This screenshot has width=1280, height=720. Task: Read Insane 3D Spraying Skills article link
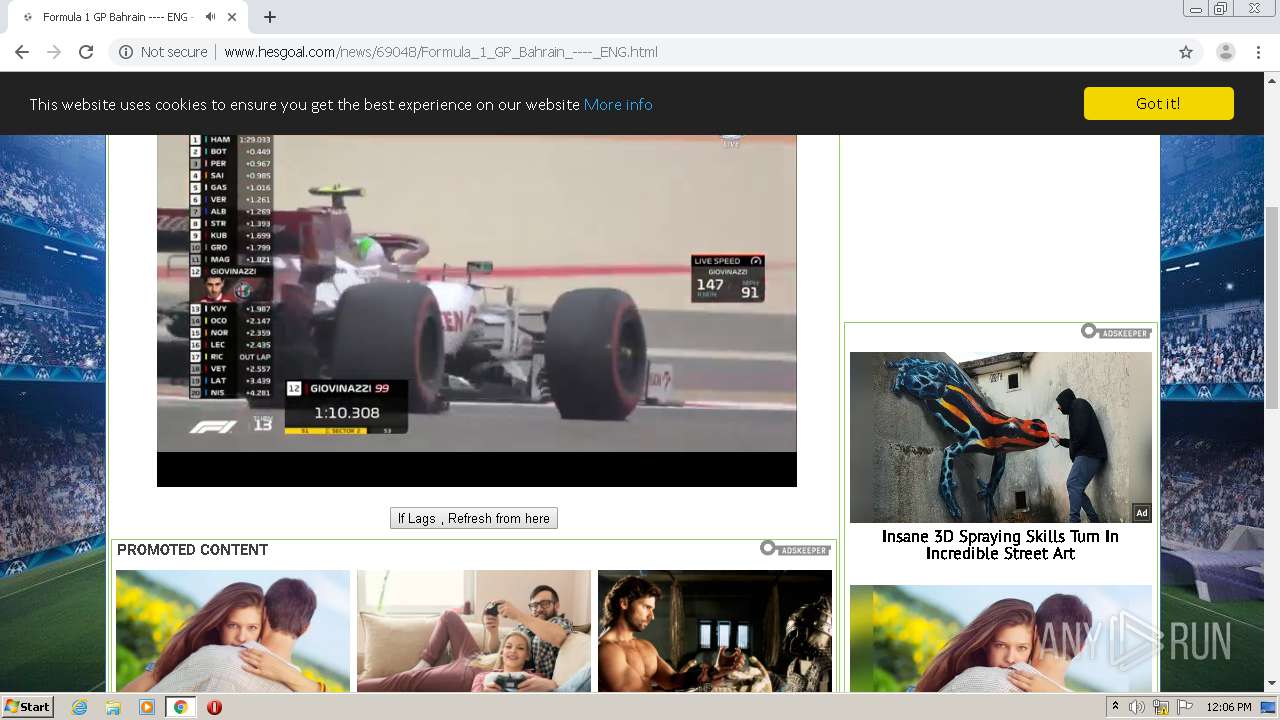(x=1000, y=545)
